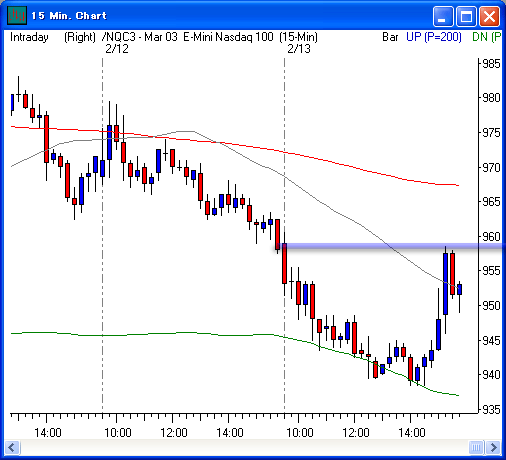The height and width of the screenshot is (460, 506).
Task: Click the 2/12 date marker label
Action: pyautogui.click(x=117, y=49)
